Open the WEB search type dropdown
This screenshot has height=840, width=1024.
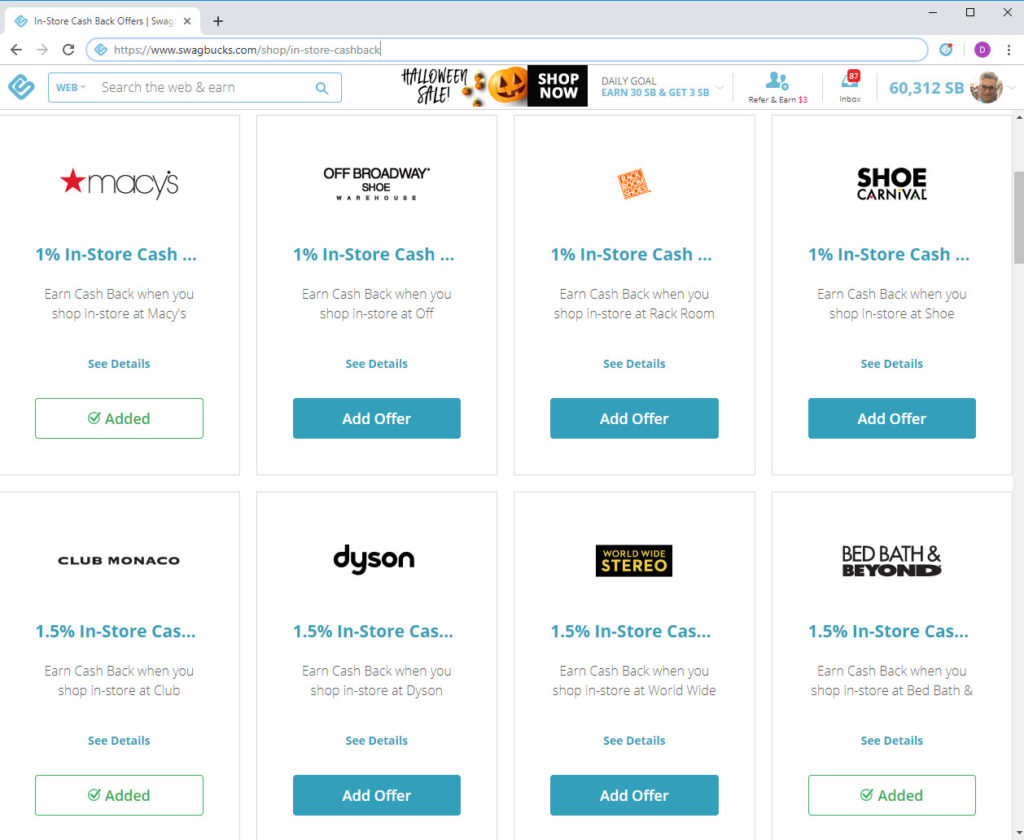[71, 88]
